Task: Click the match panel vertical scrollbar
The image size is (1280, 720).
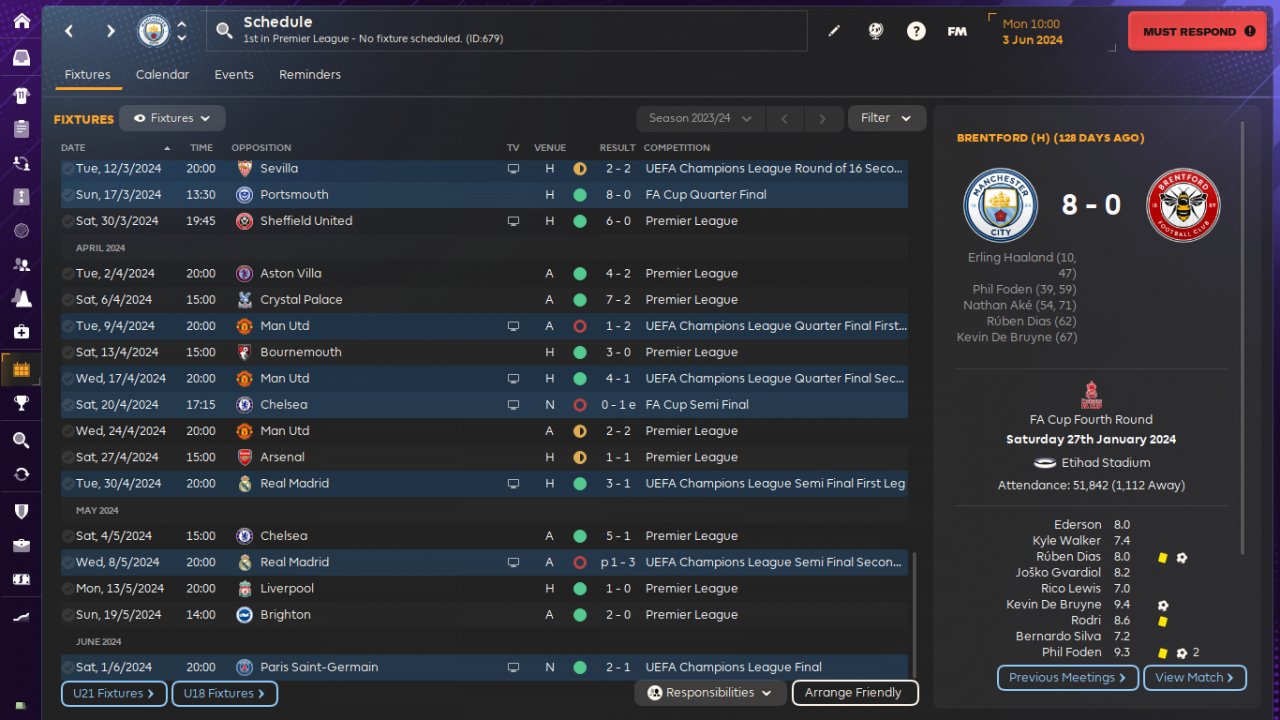Action: [x=1244, y=337]
